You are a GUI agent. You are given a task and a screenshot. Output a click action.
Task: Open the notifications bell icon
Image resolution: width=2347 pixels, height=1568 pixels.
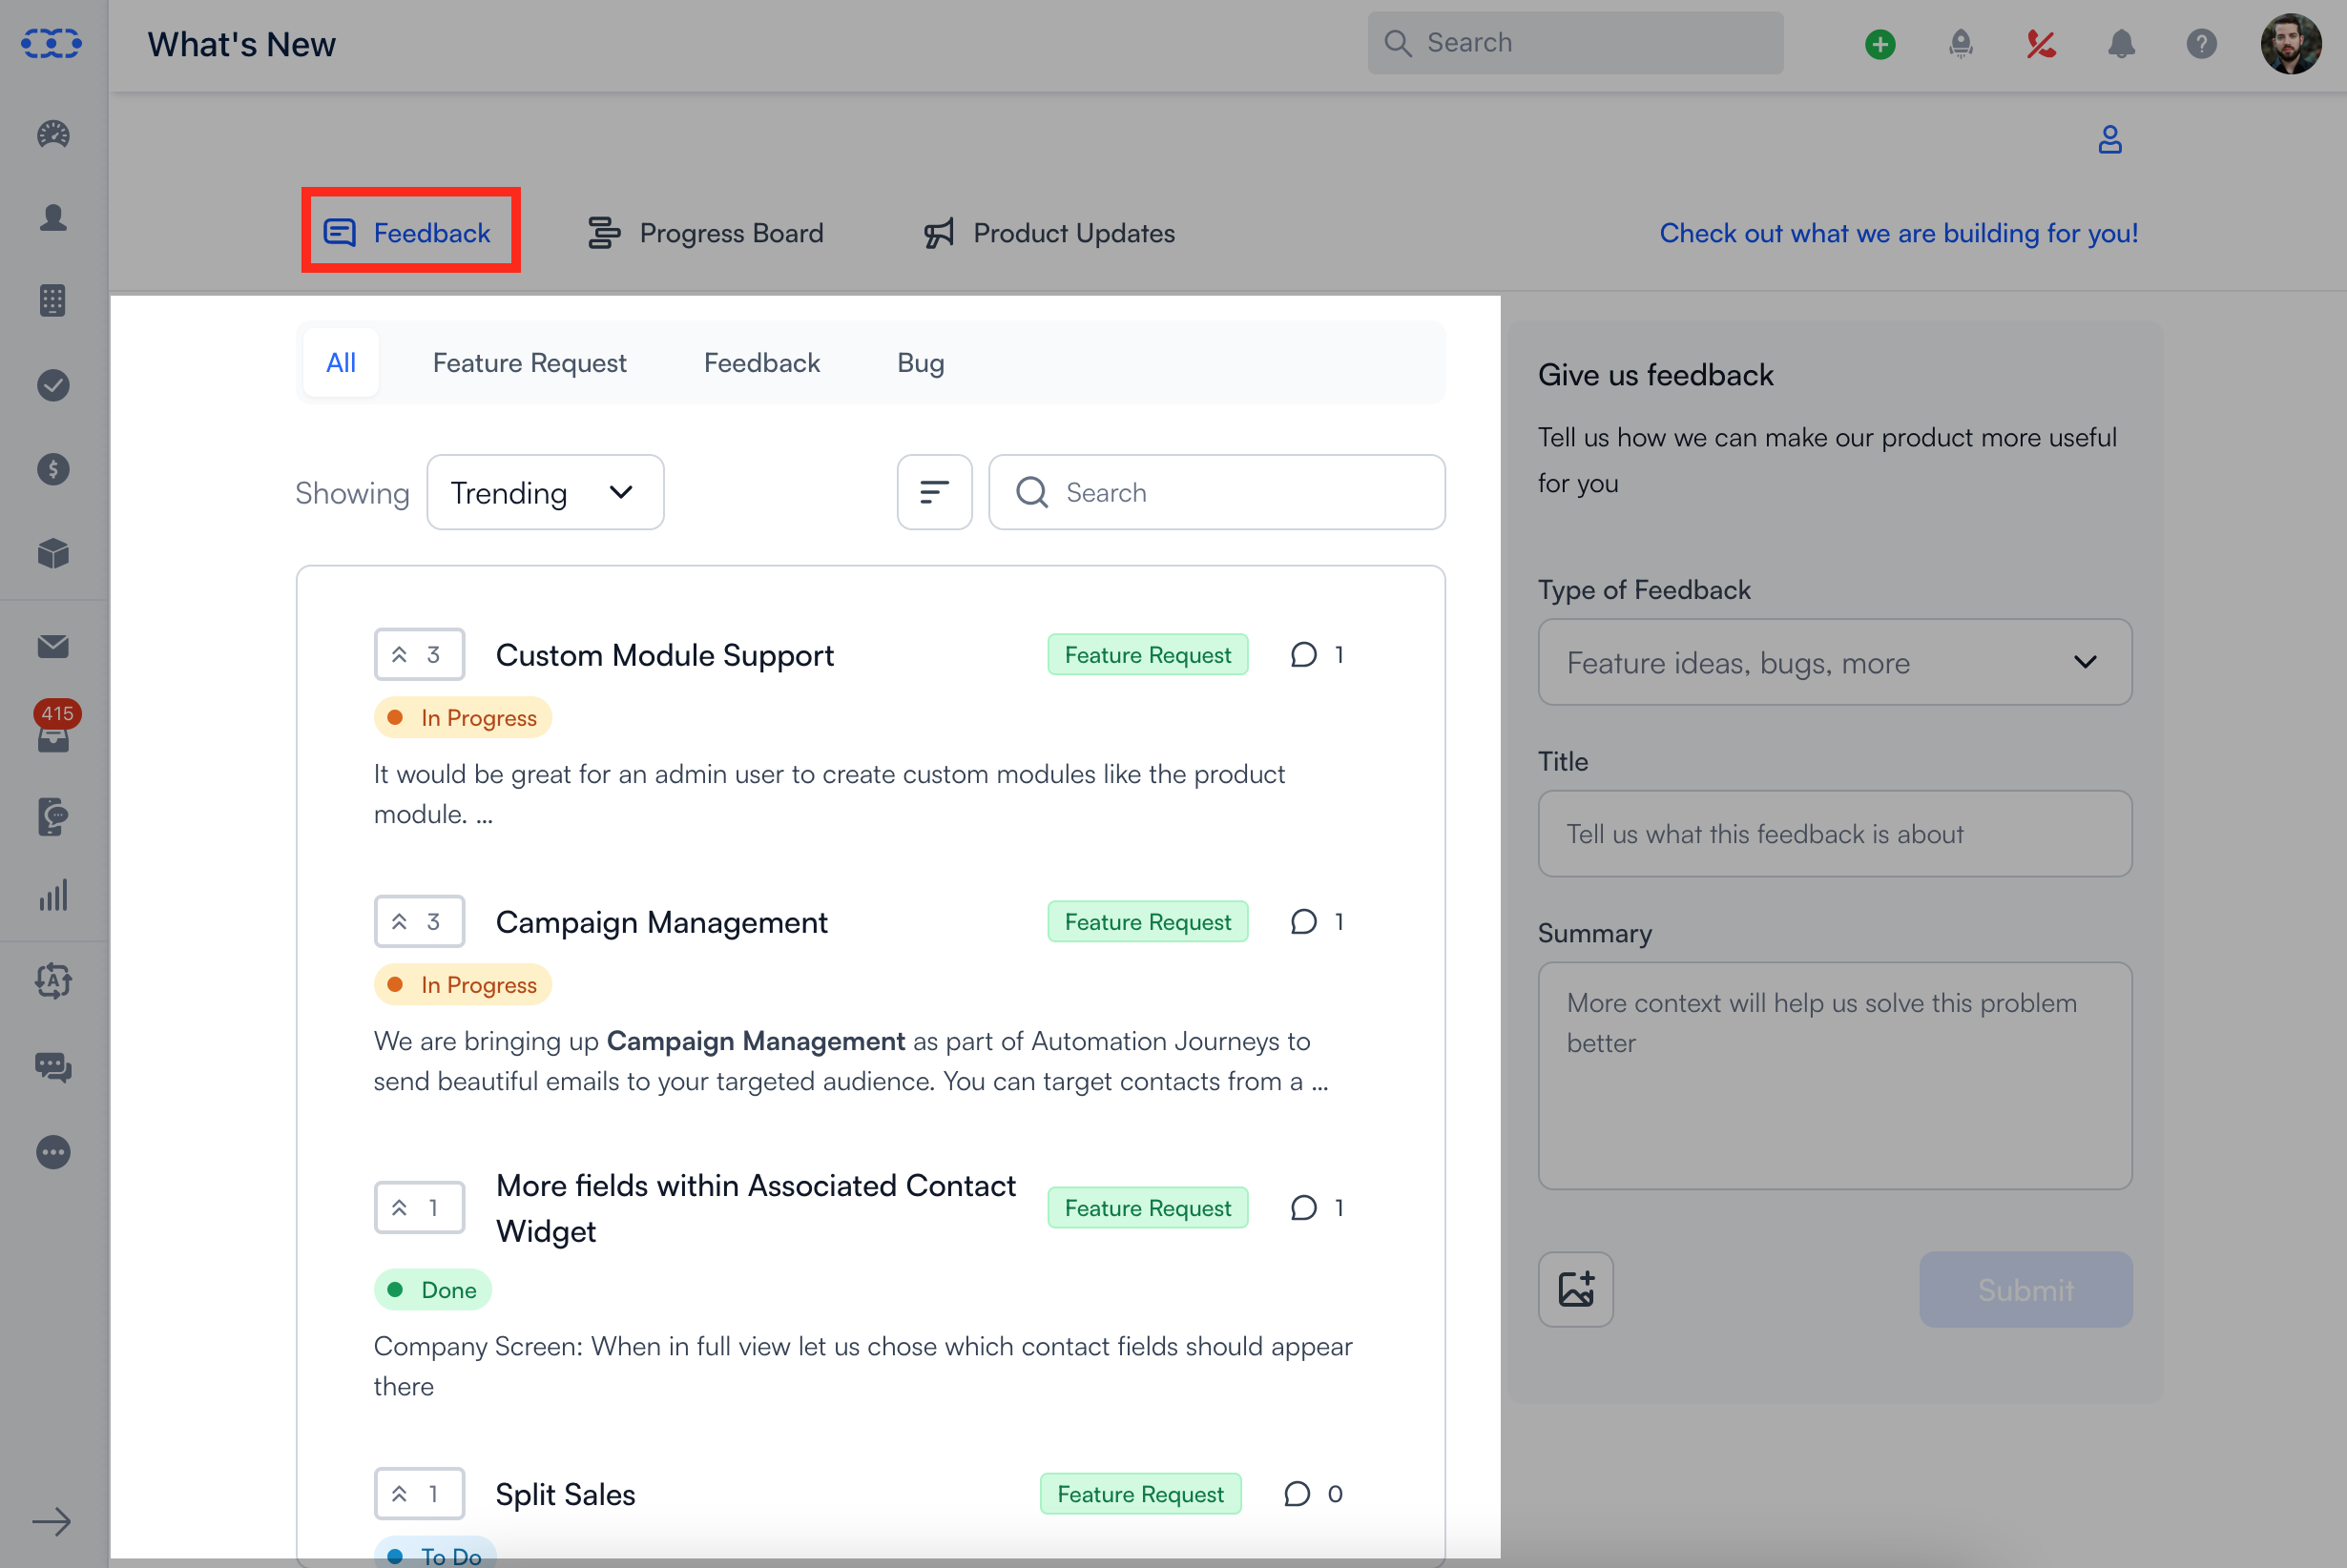[2121, 44]
